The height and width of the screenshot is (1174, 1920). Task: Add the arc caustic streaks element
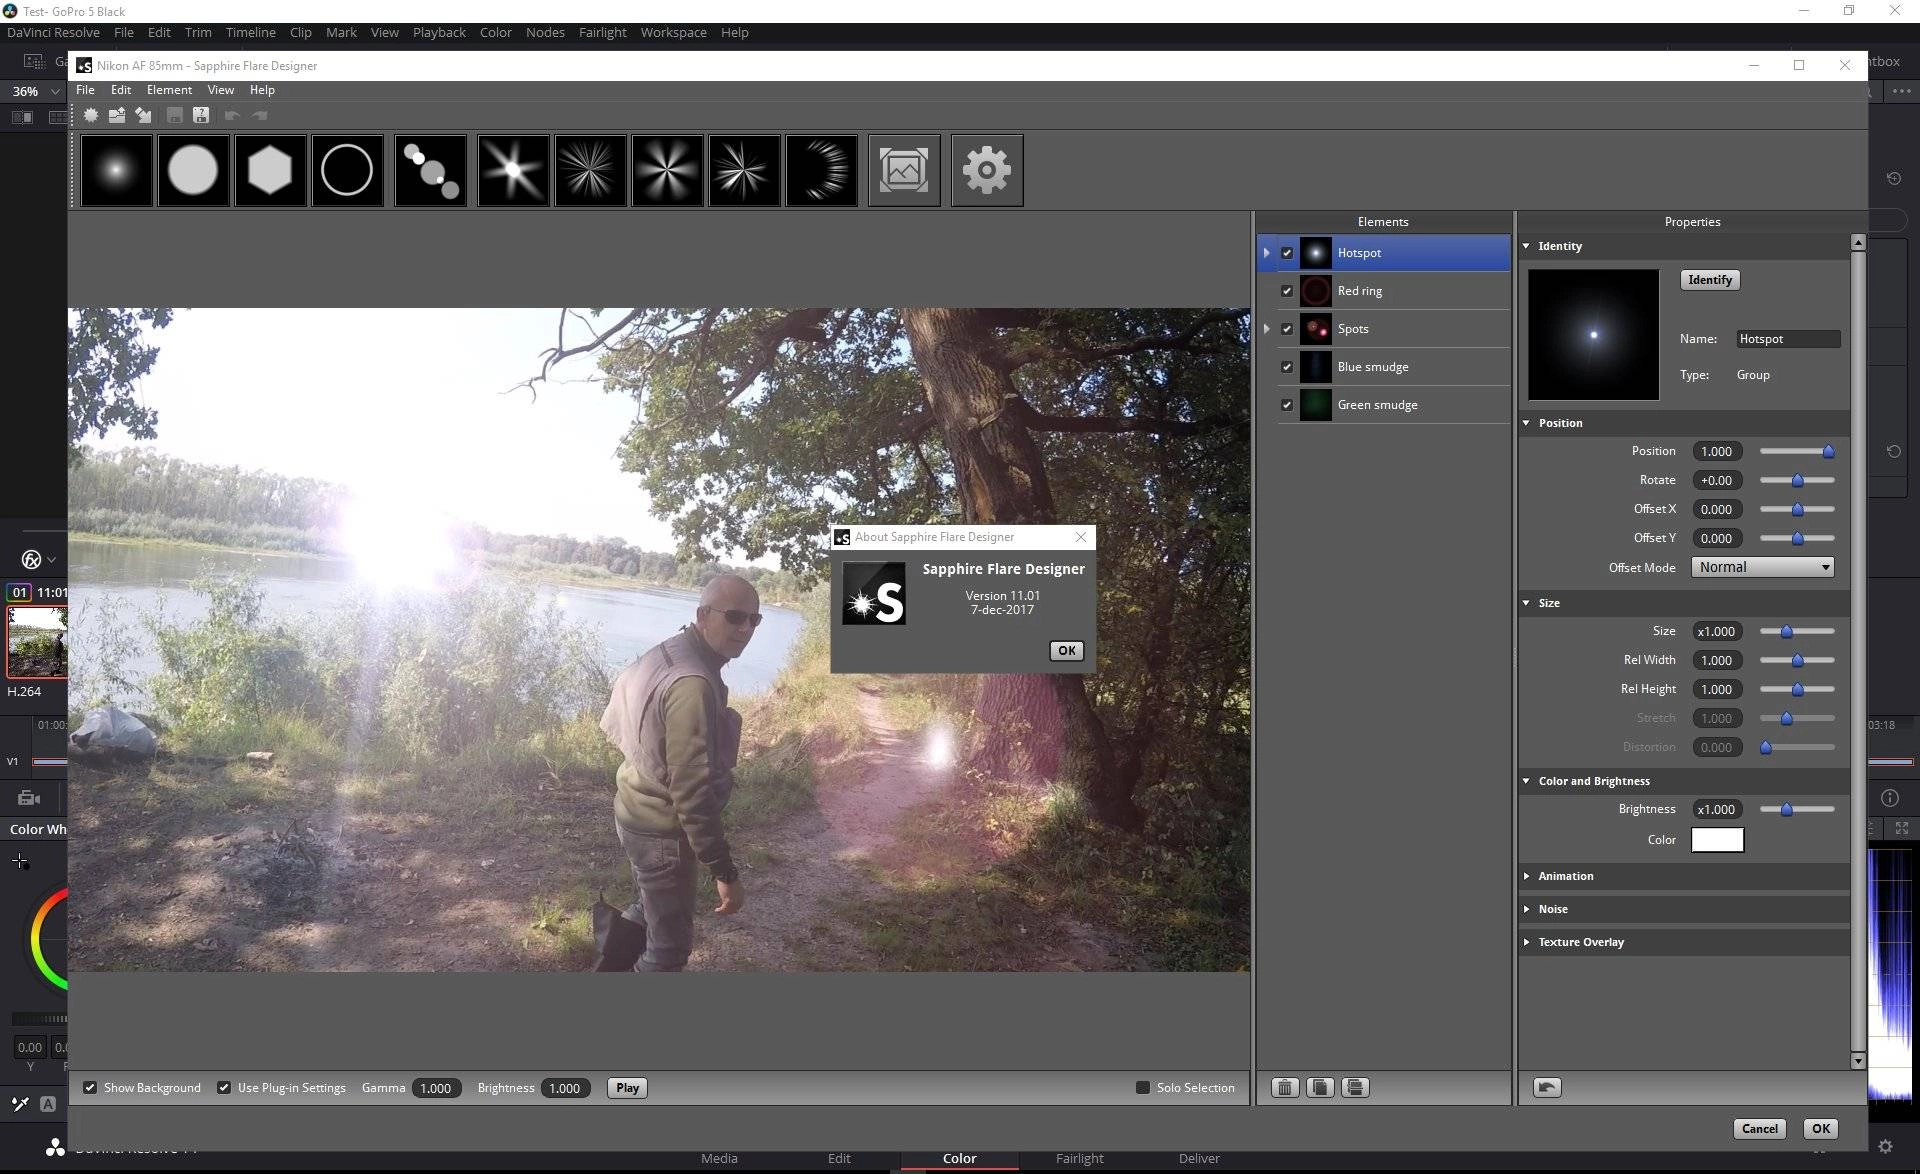pos(822,171)
